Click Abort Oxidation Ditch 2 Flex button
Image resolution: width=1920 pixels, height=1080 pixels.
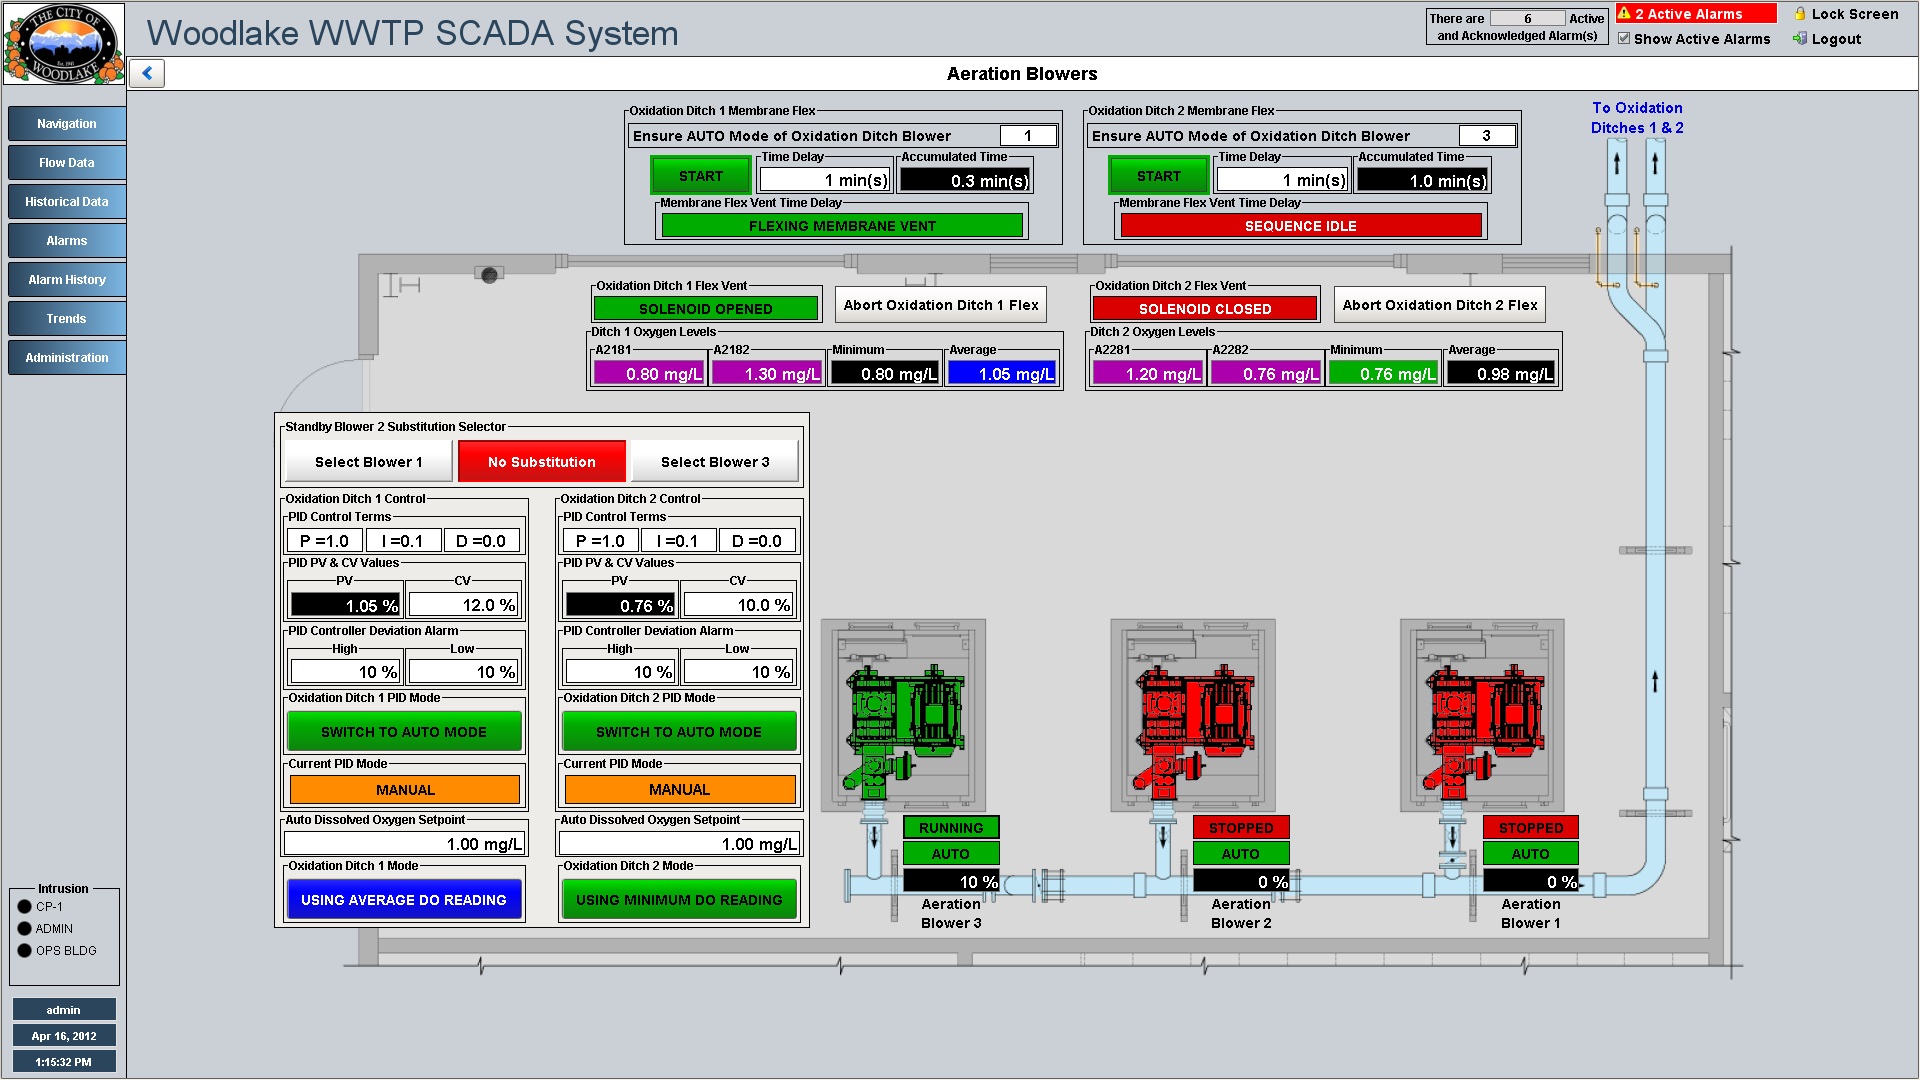pyautogui.click(x=1439, y=305)
